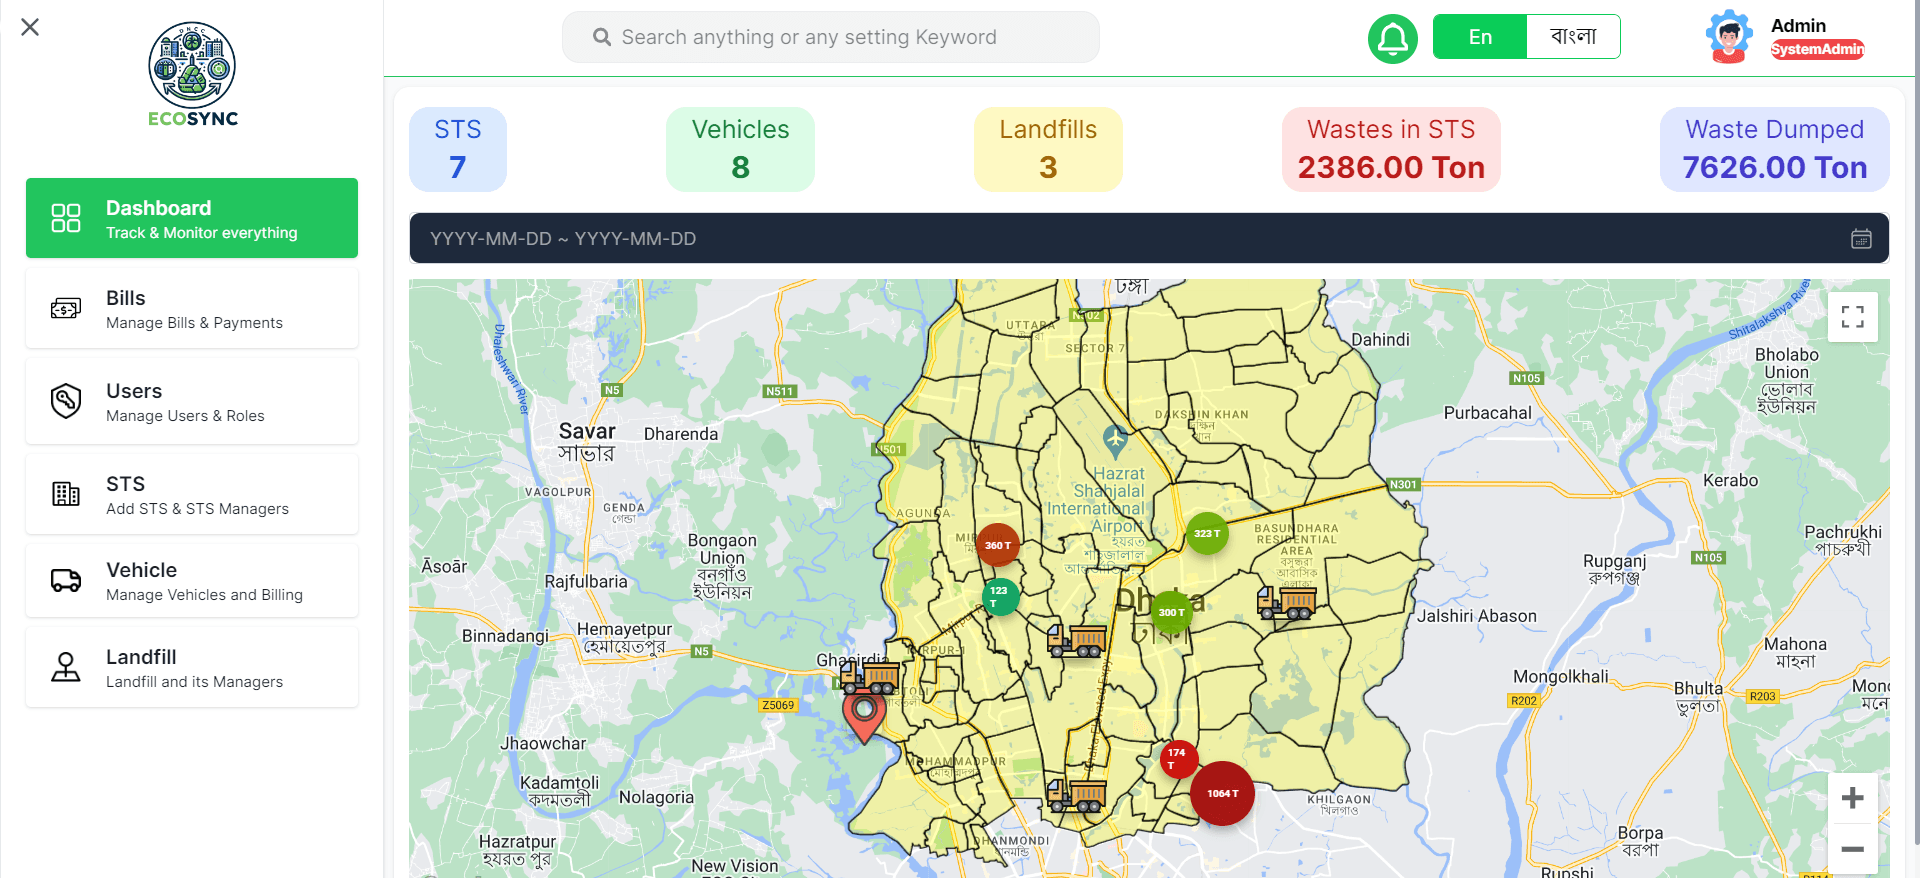Select the Vehicles count card
This screenshot has height=878, width=1920.
(740, 149)
